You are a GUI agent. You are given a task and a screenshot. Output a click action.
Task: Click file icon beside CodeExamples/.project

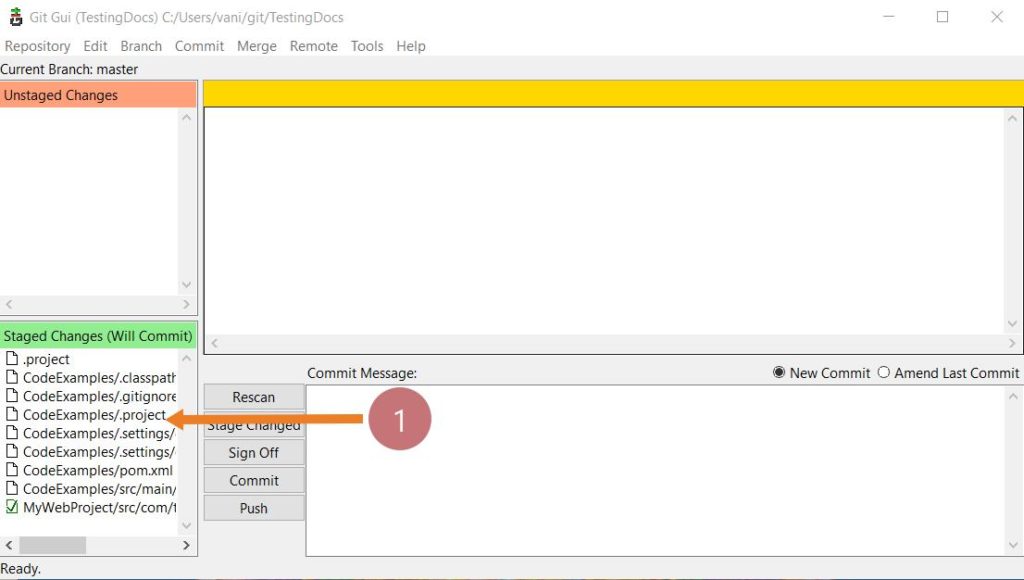click(x=12, y=415)
